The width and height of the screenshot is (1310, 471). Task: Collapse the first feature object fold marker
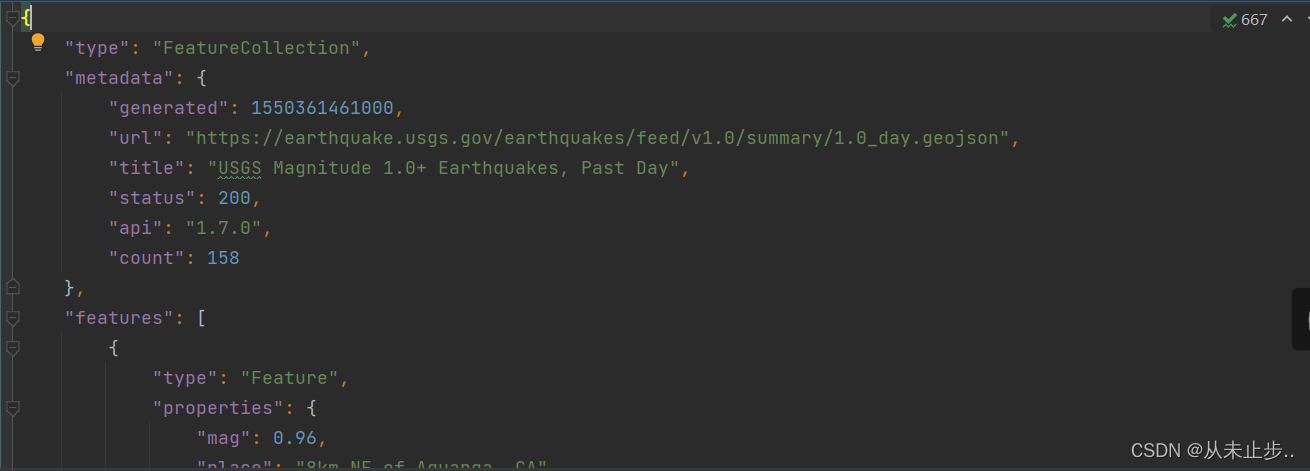pos(12,348)
